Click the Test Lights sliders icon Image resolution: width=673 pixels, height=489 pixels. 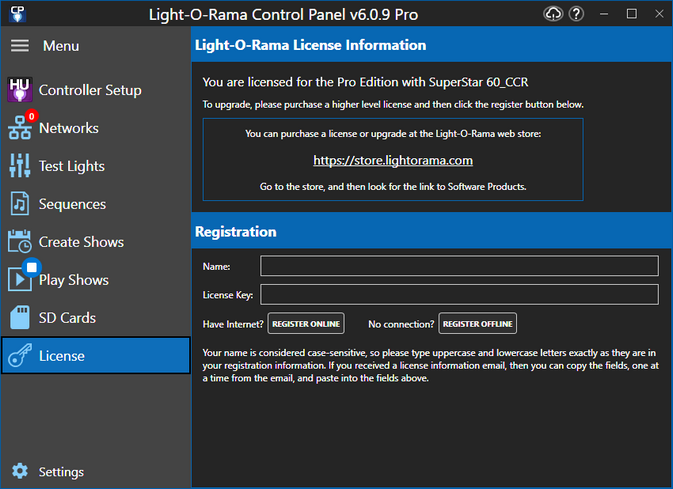[x=20, y=166]
